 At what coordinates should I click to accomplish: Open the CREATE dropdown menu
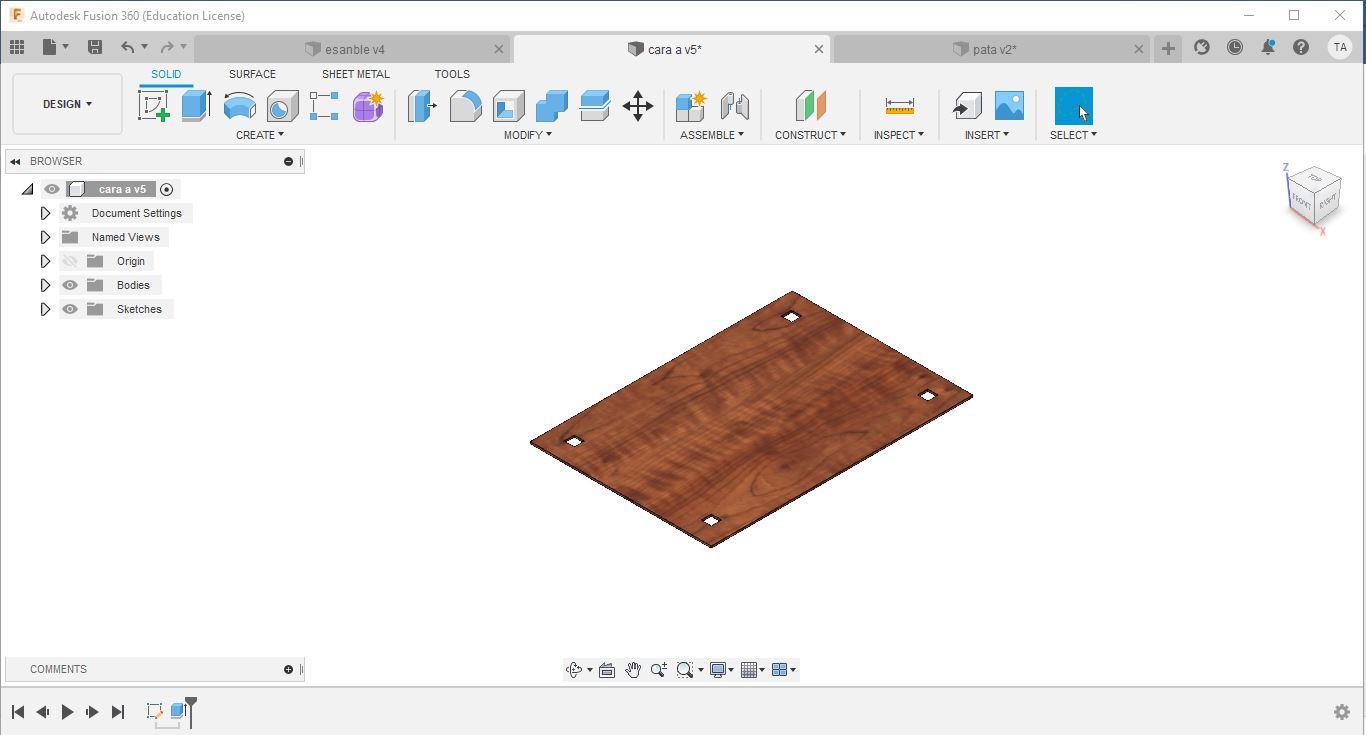tap(260, 135)
